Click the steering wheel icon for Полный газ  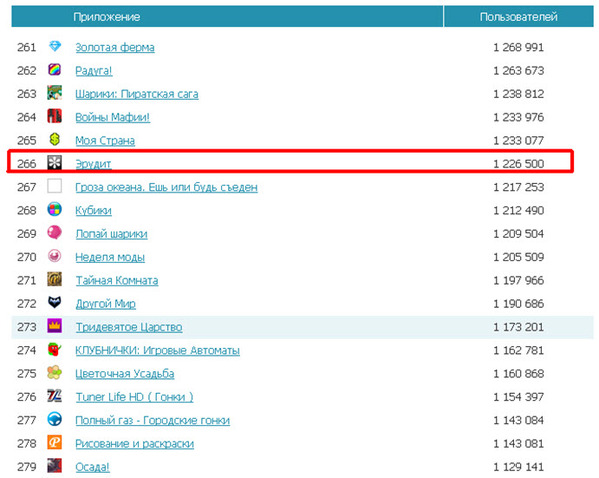point(55,419)
